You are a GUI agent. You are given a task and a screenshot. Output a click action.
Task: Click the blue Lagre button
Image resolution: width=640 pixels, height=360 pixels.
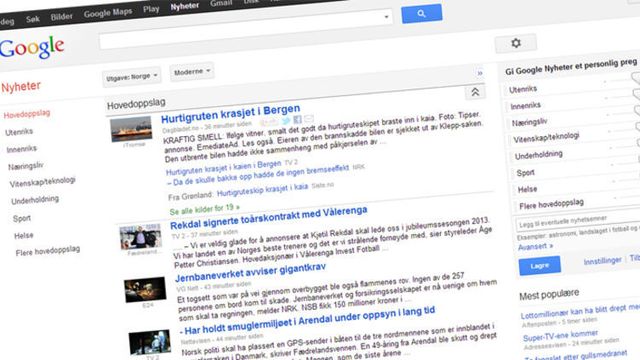(540, 266)
